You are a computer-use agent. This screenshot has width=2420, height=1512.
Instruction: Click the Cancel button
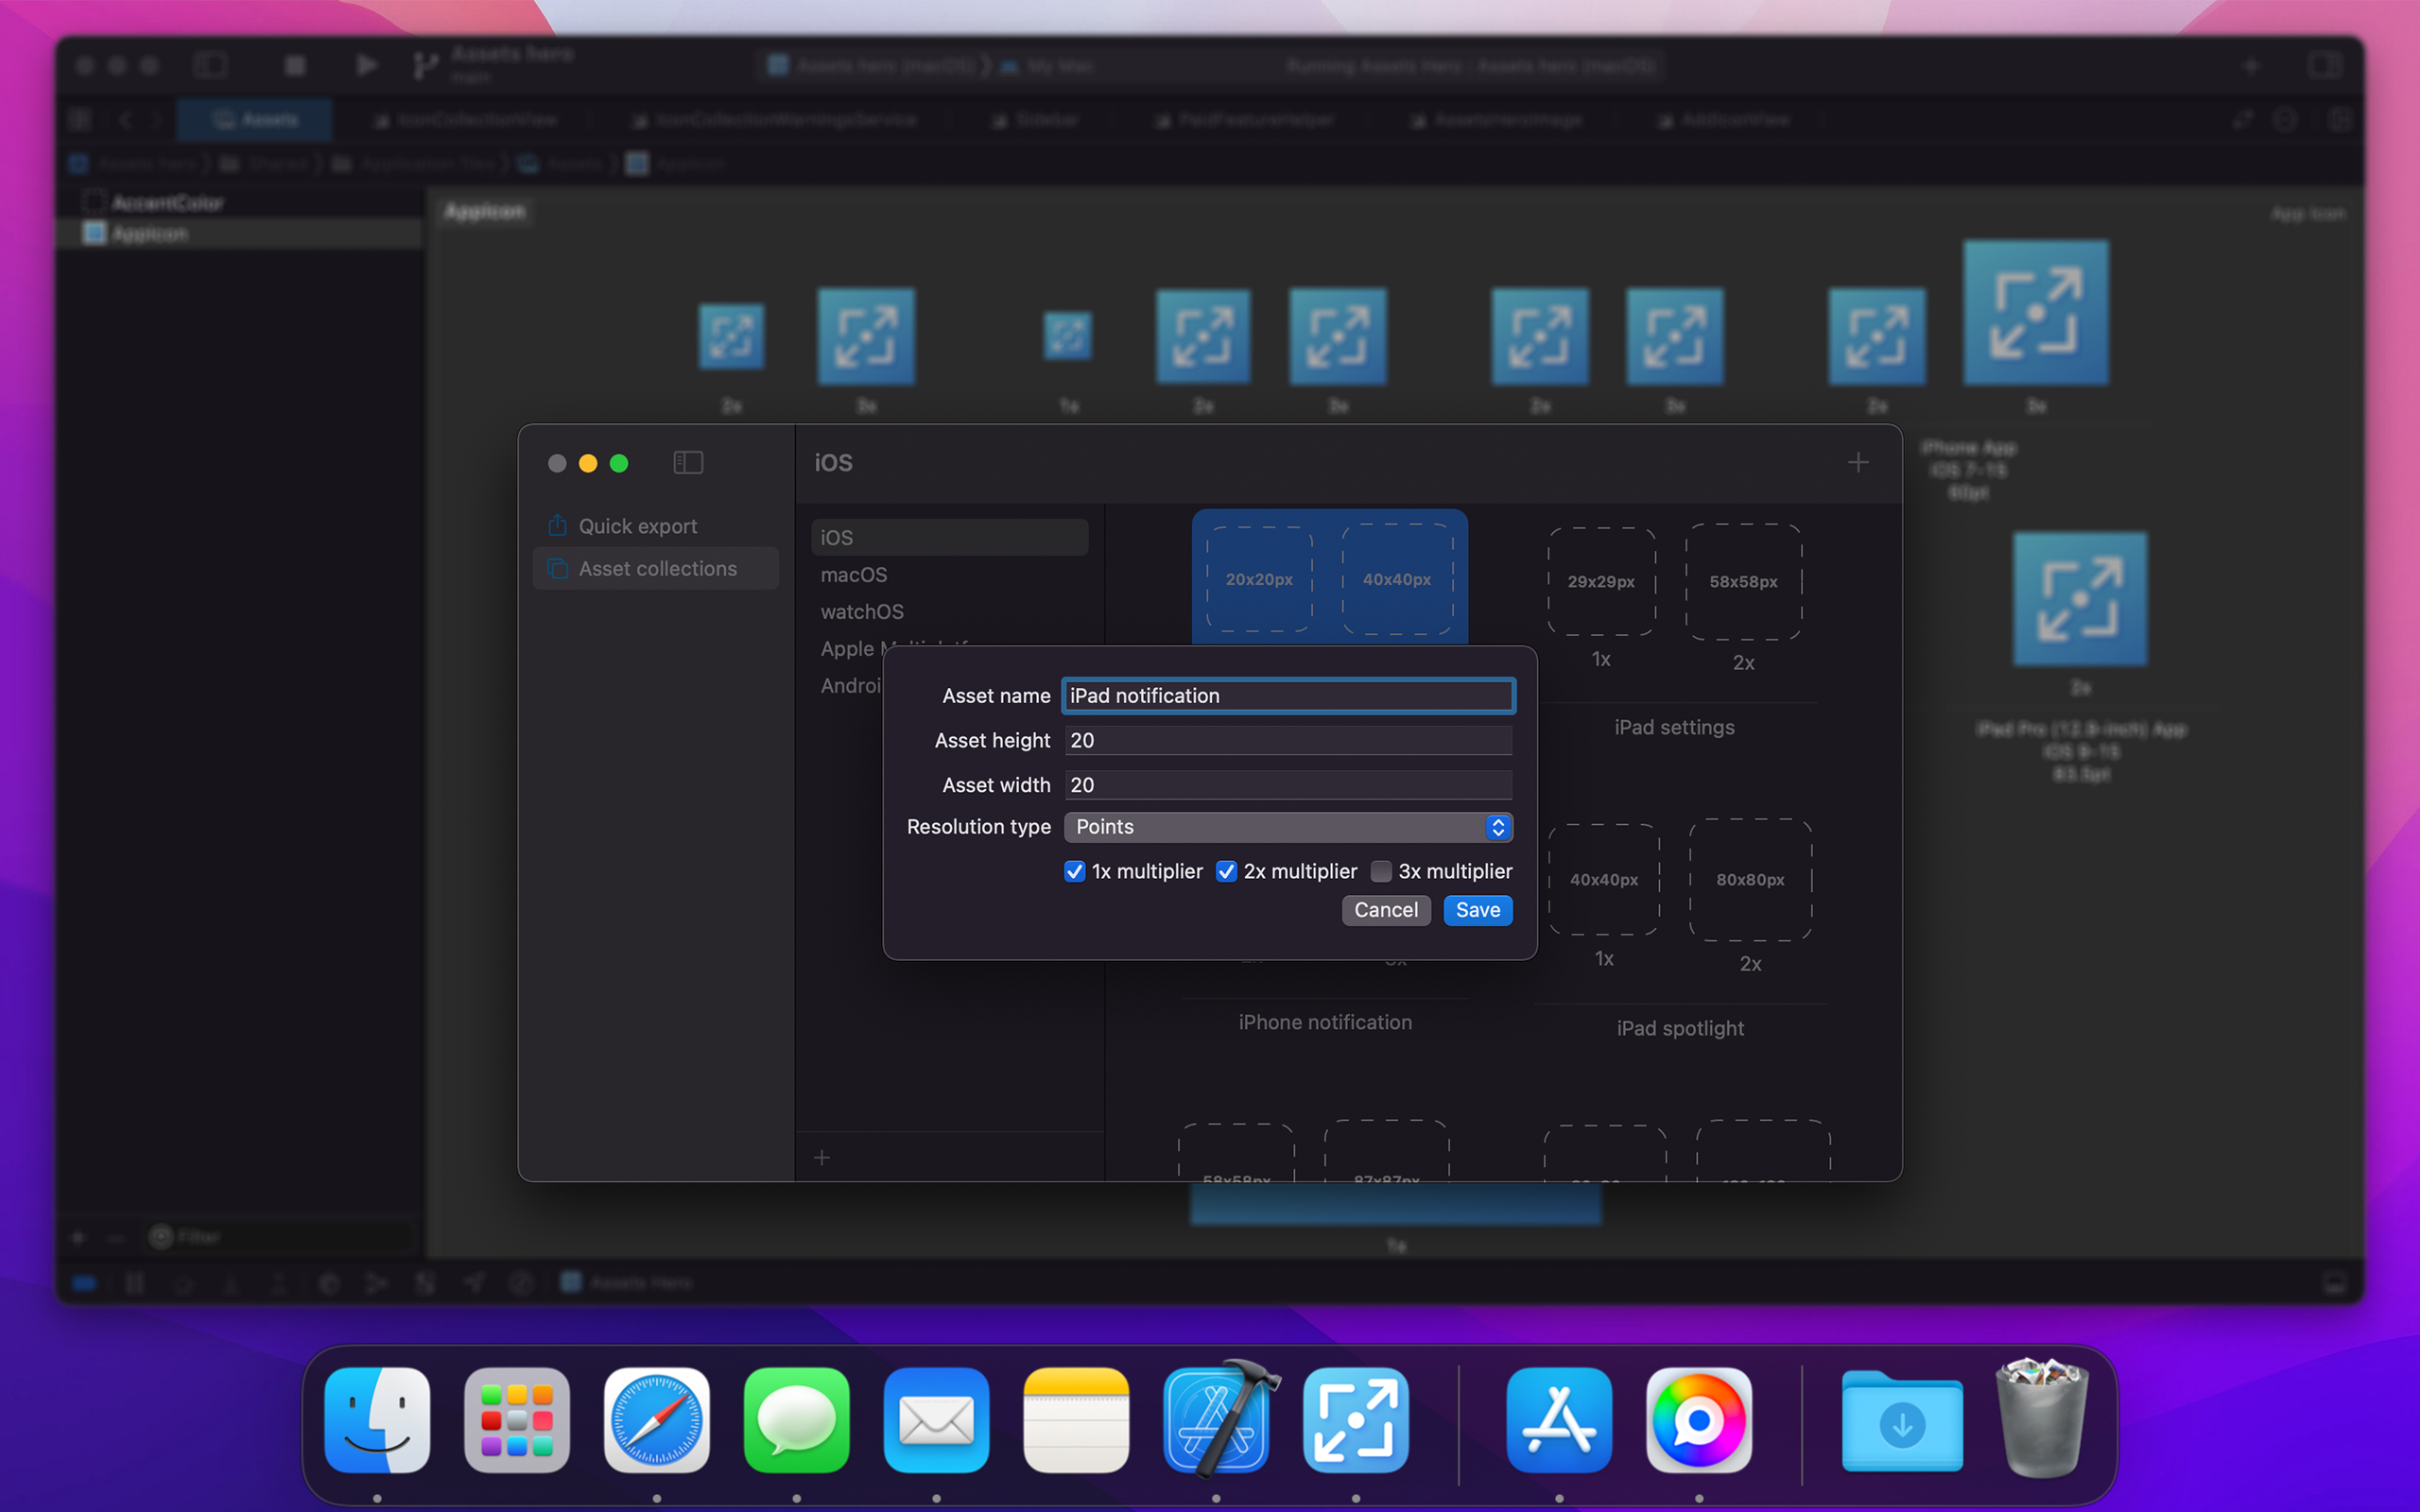[x=1385, y=910]
